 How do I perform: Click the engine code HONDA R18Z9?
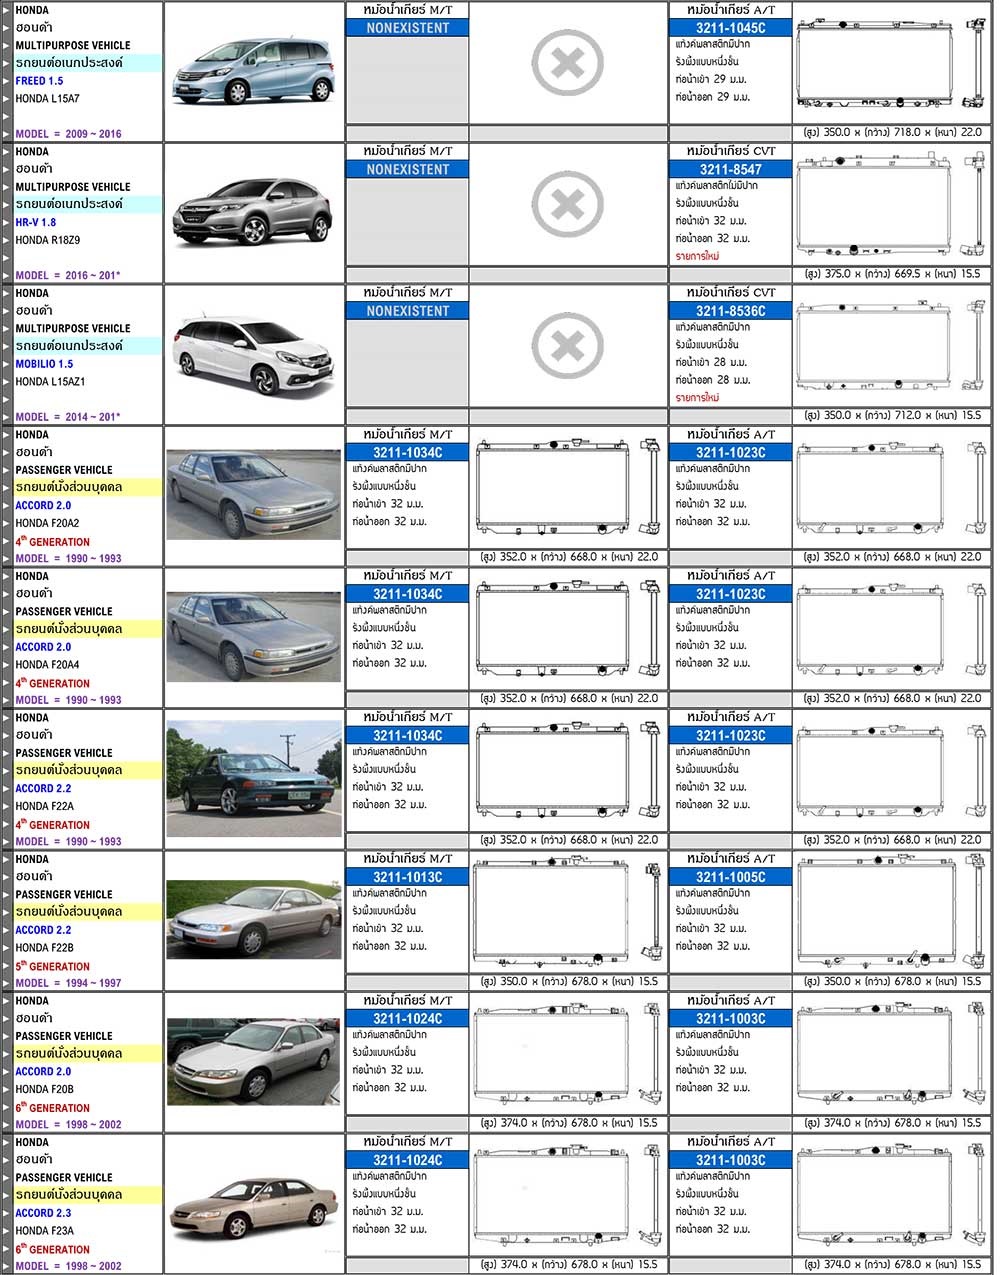pyautogui.click(x=48, y=240)
